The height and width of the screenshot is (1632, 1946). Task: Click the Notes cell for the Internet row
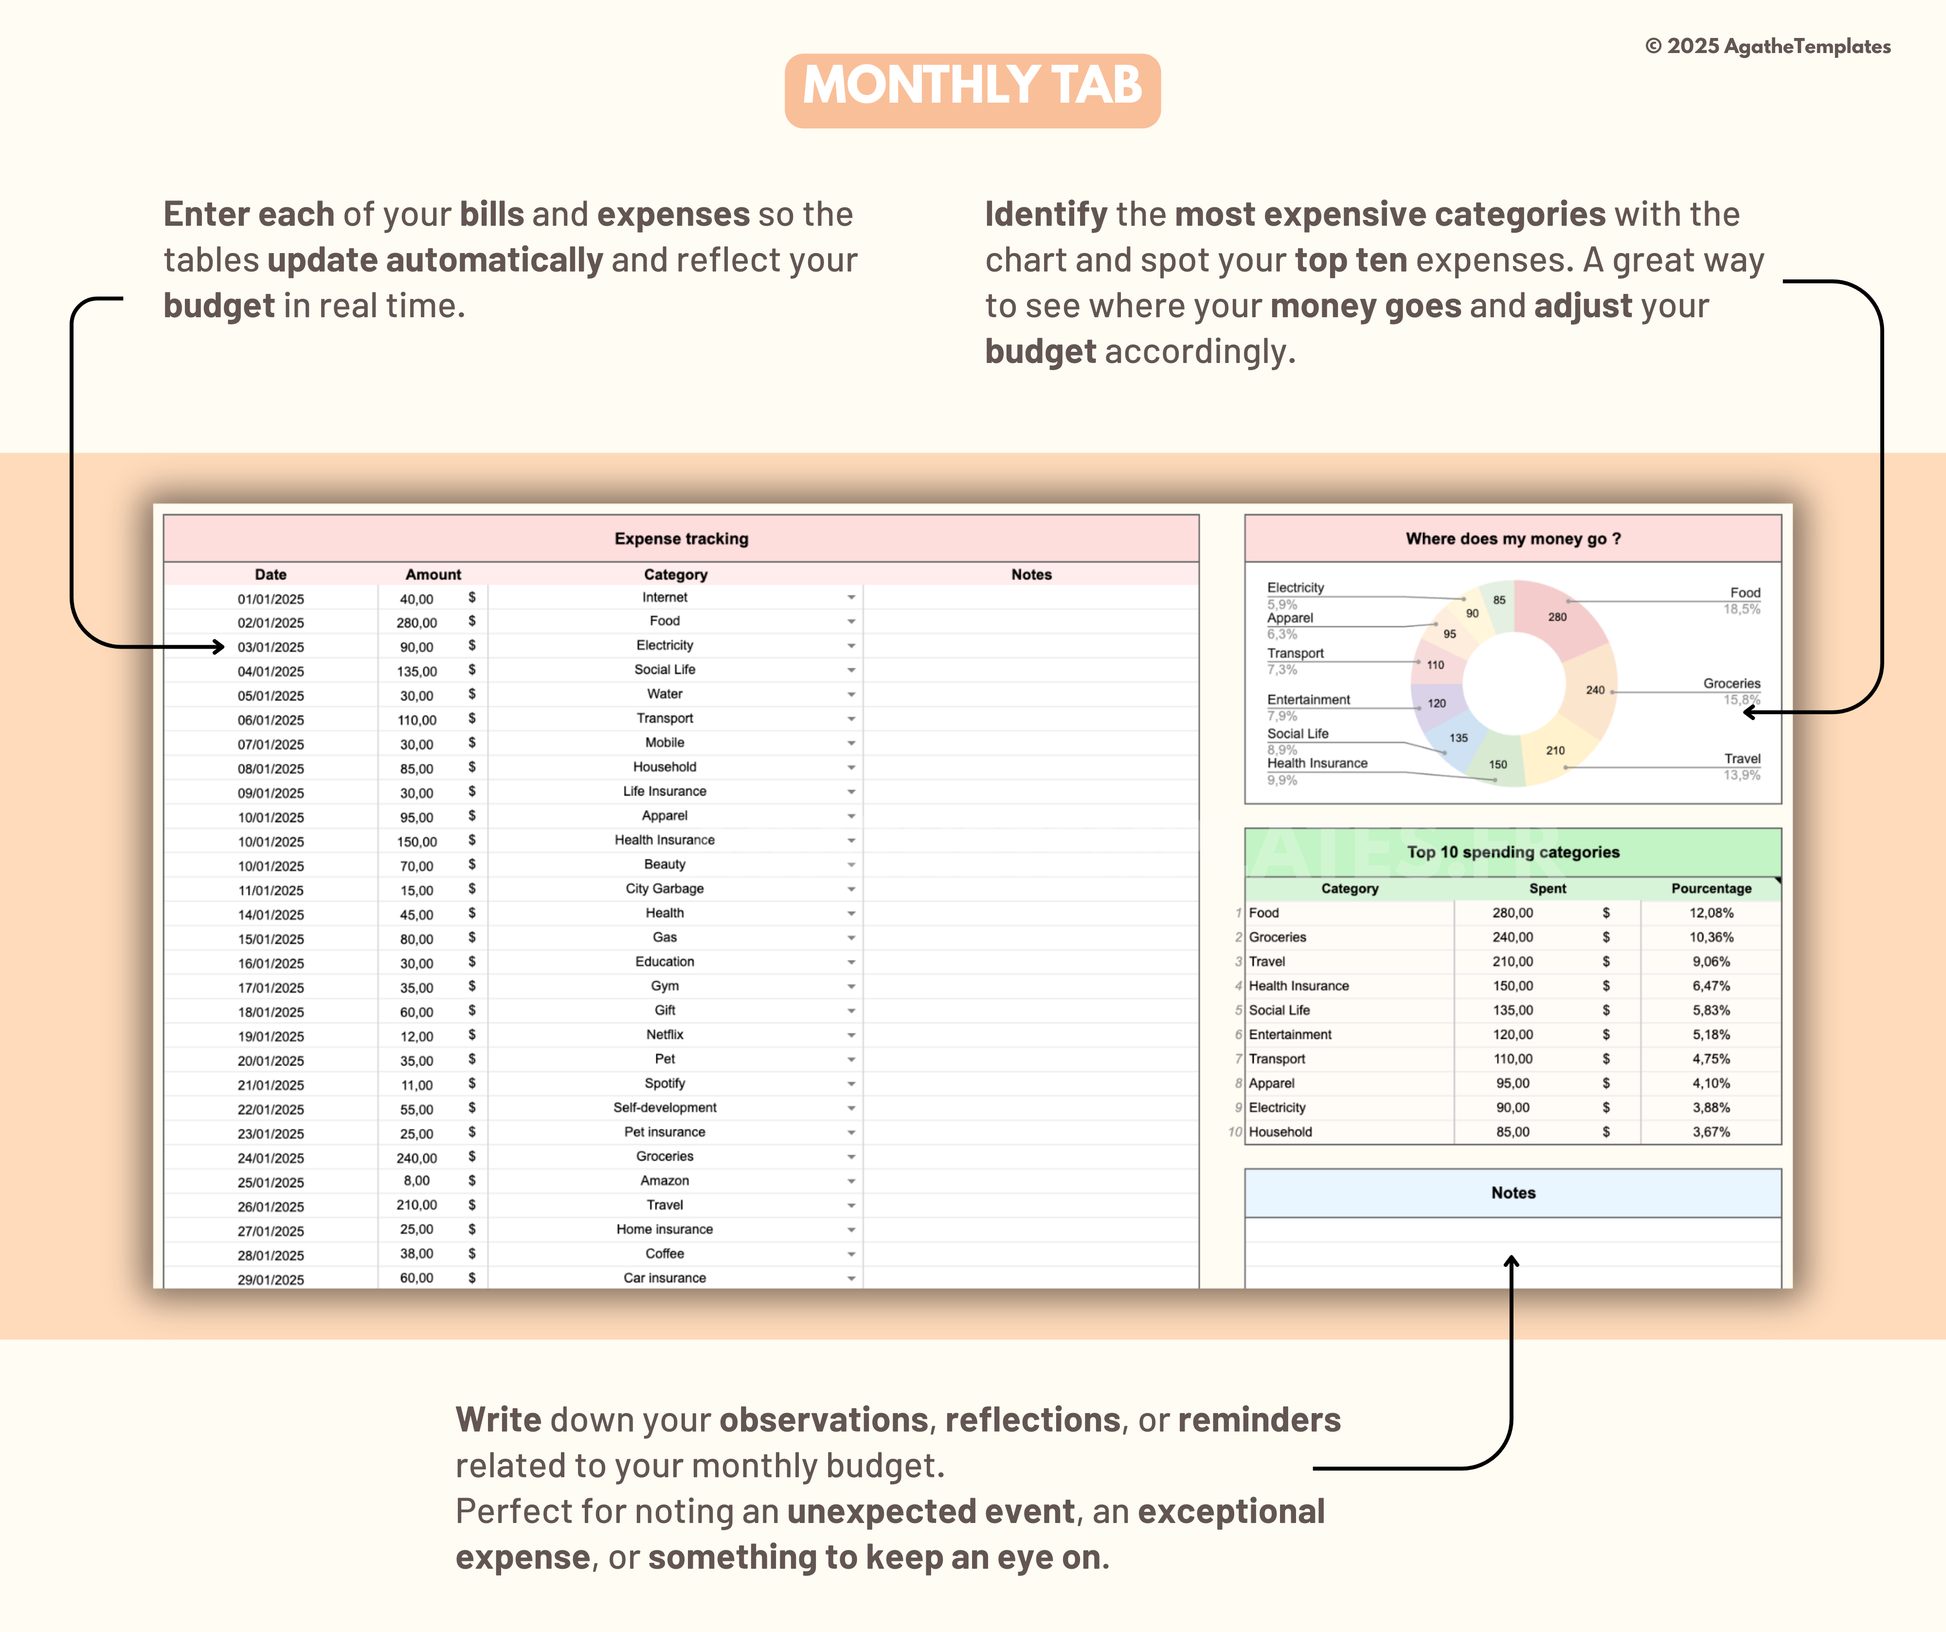coord(1030,598)
